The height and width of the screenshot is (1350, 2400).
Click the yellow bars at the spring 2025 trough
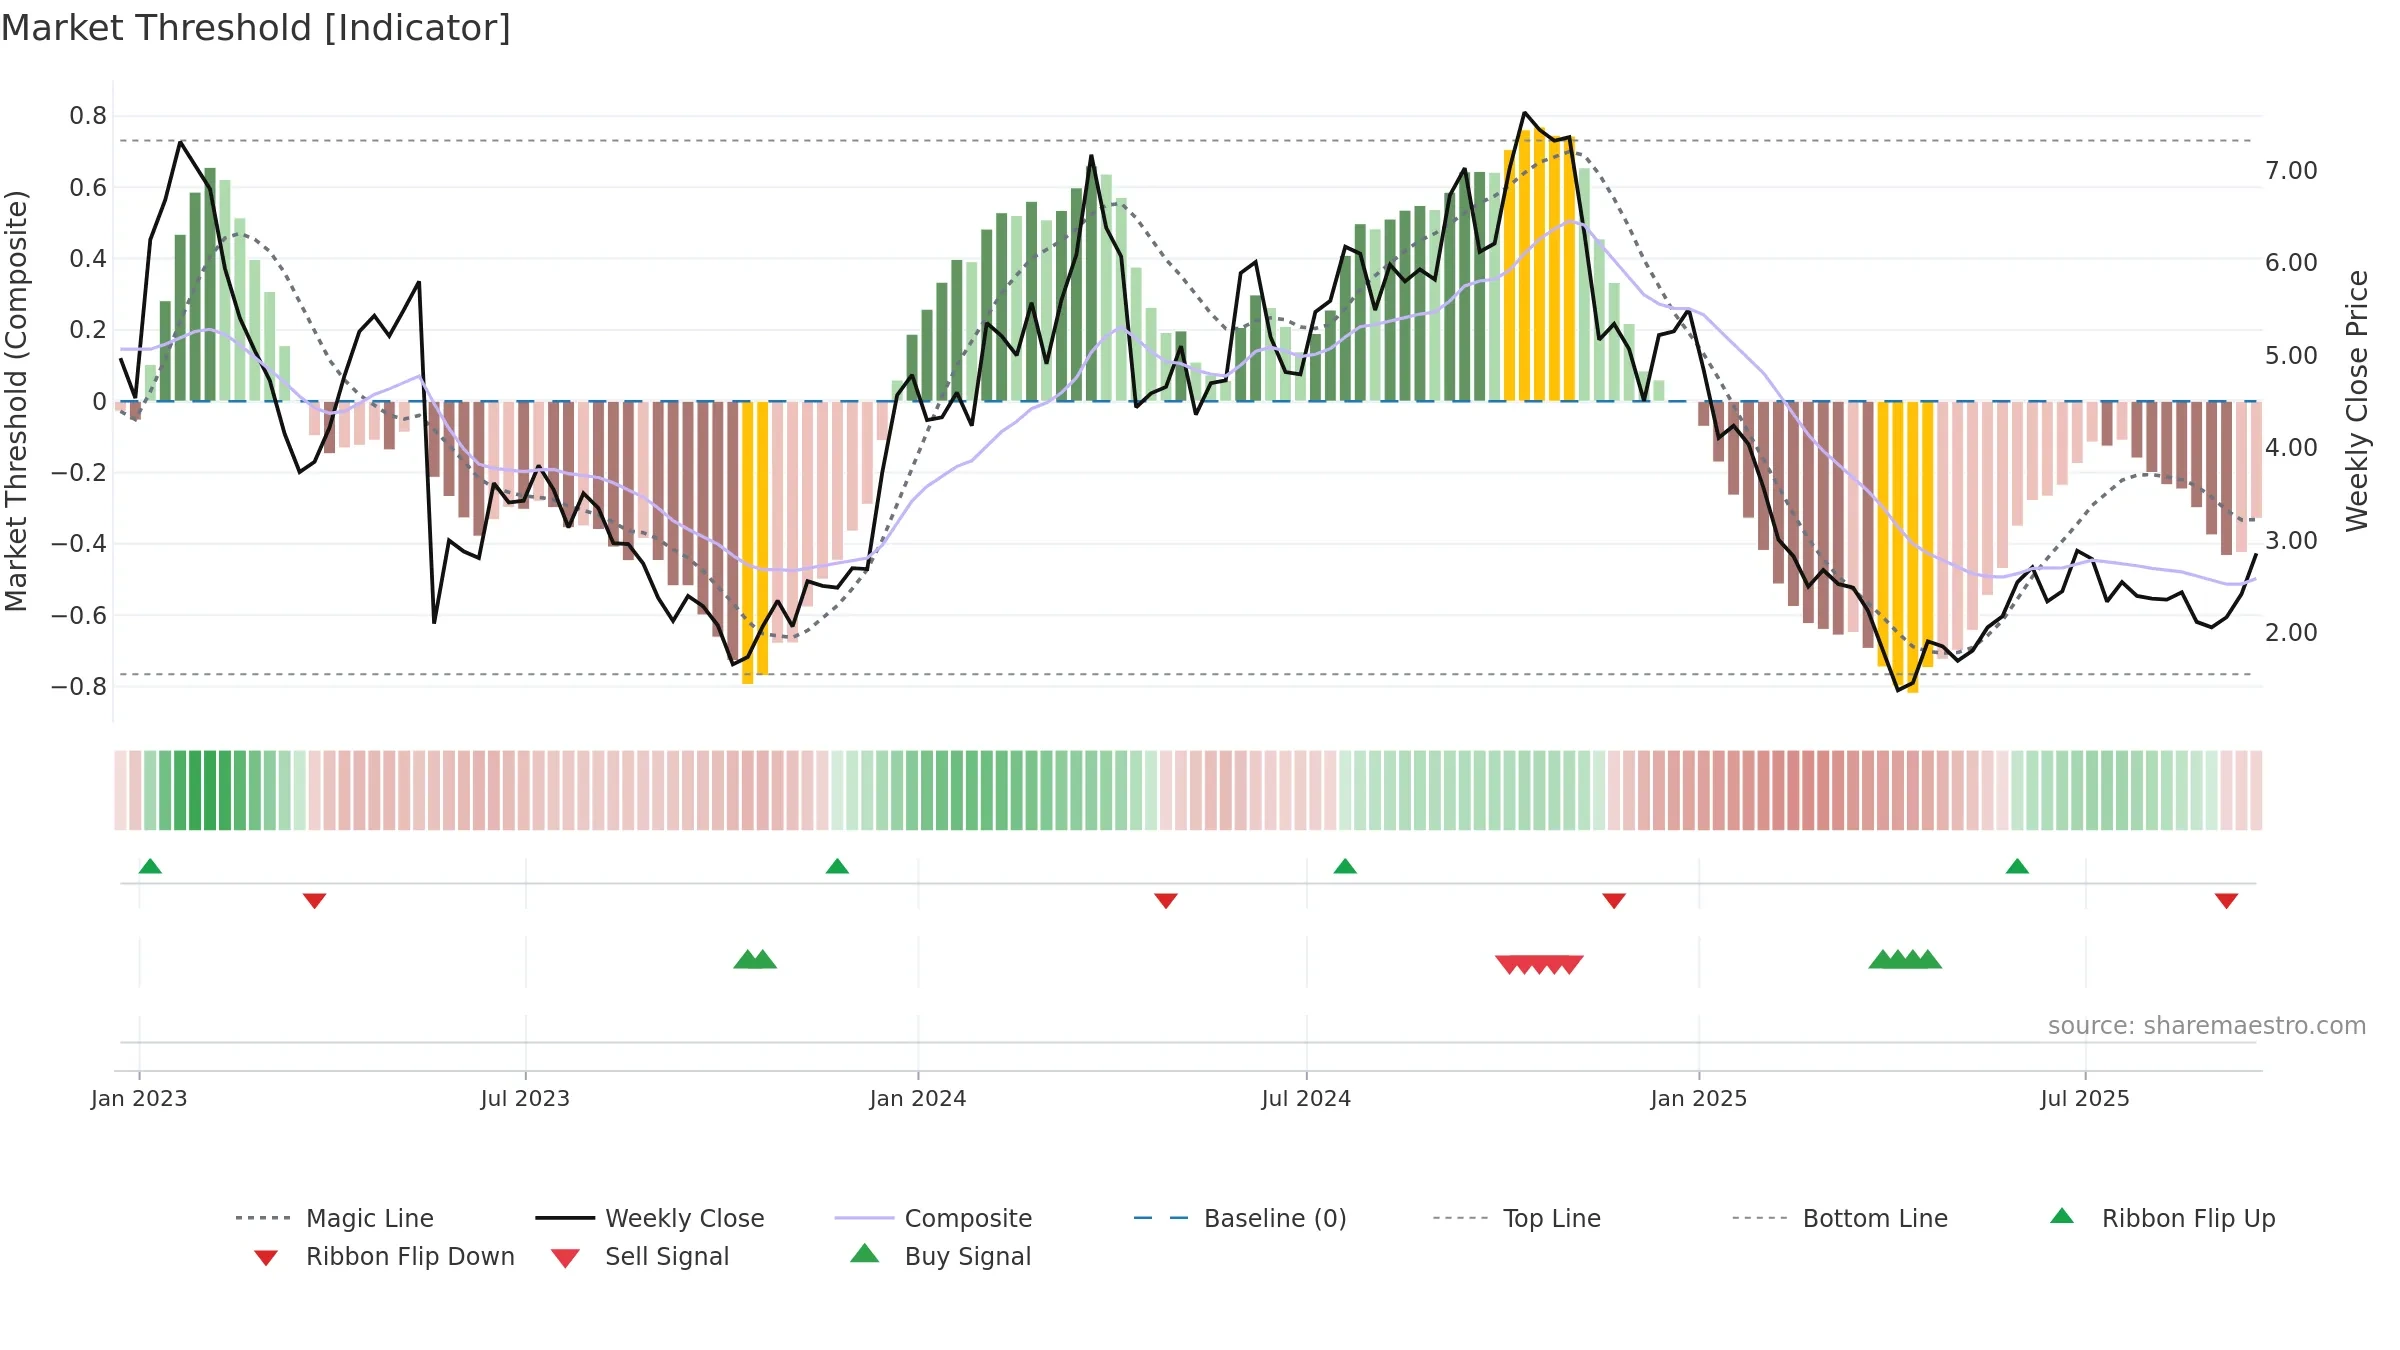point(1905,546)
